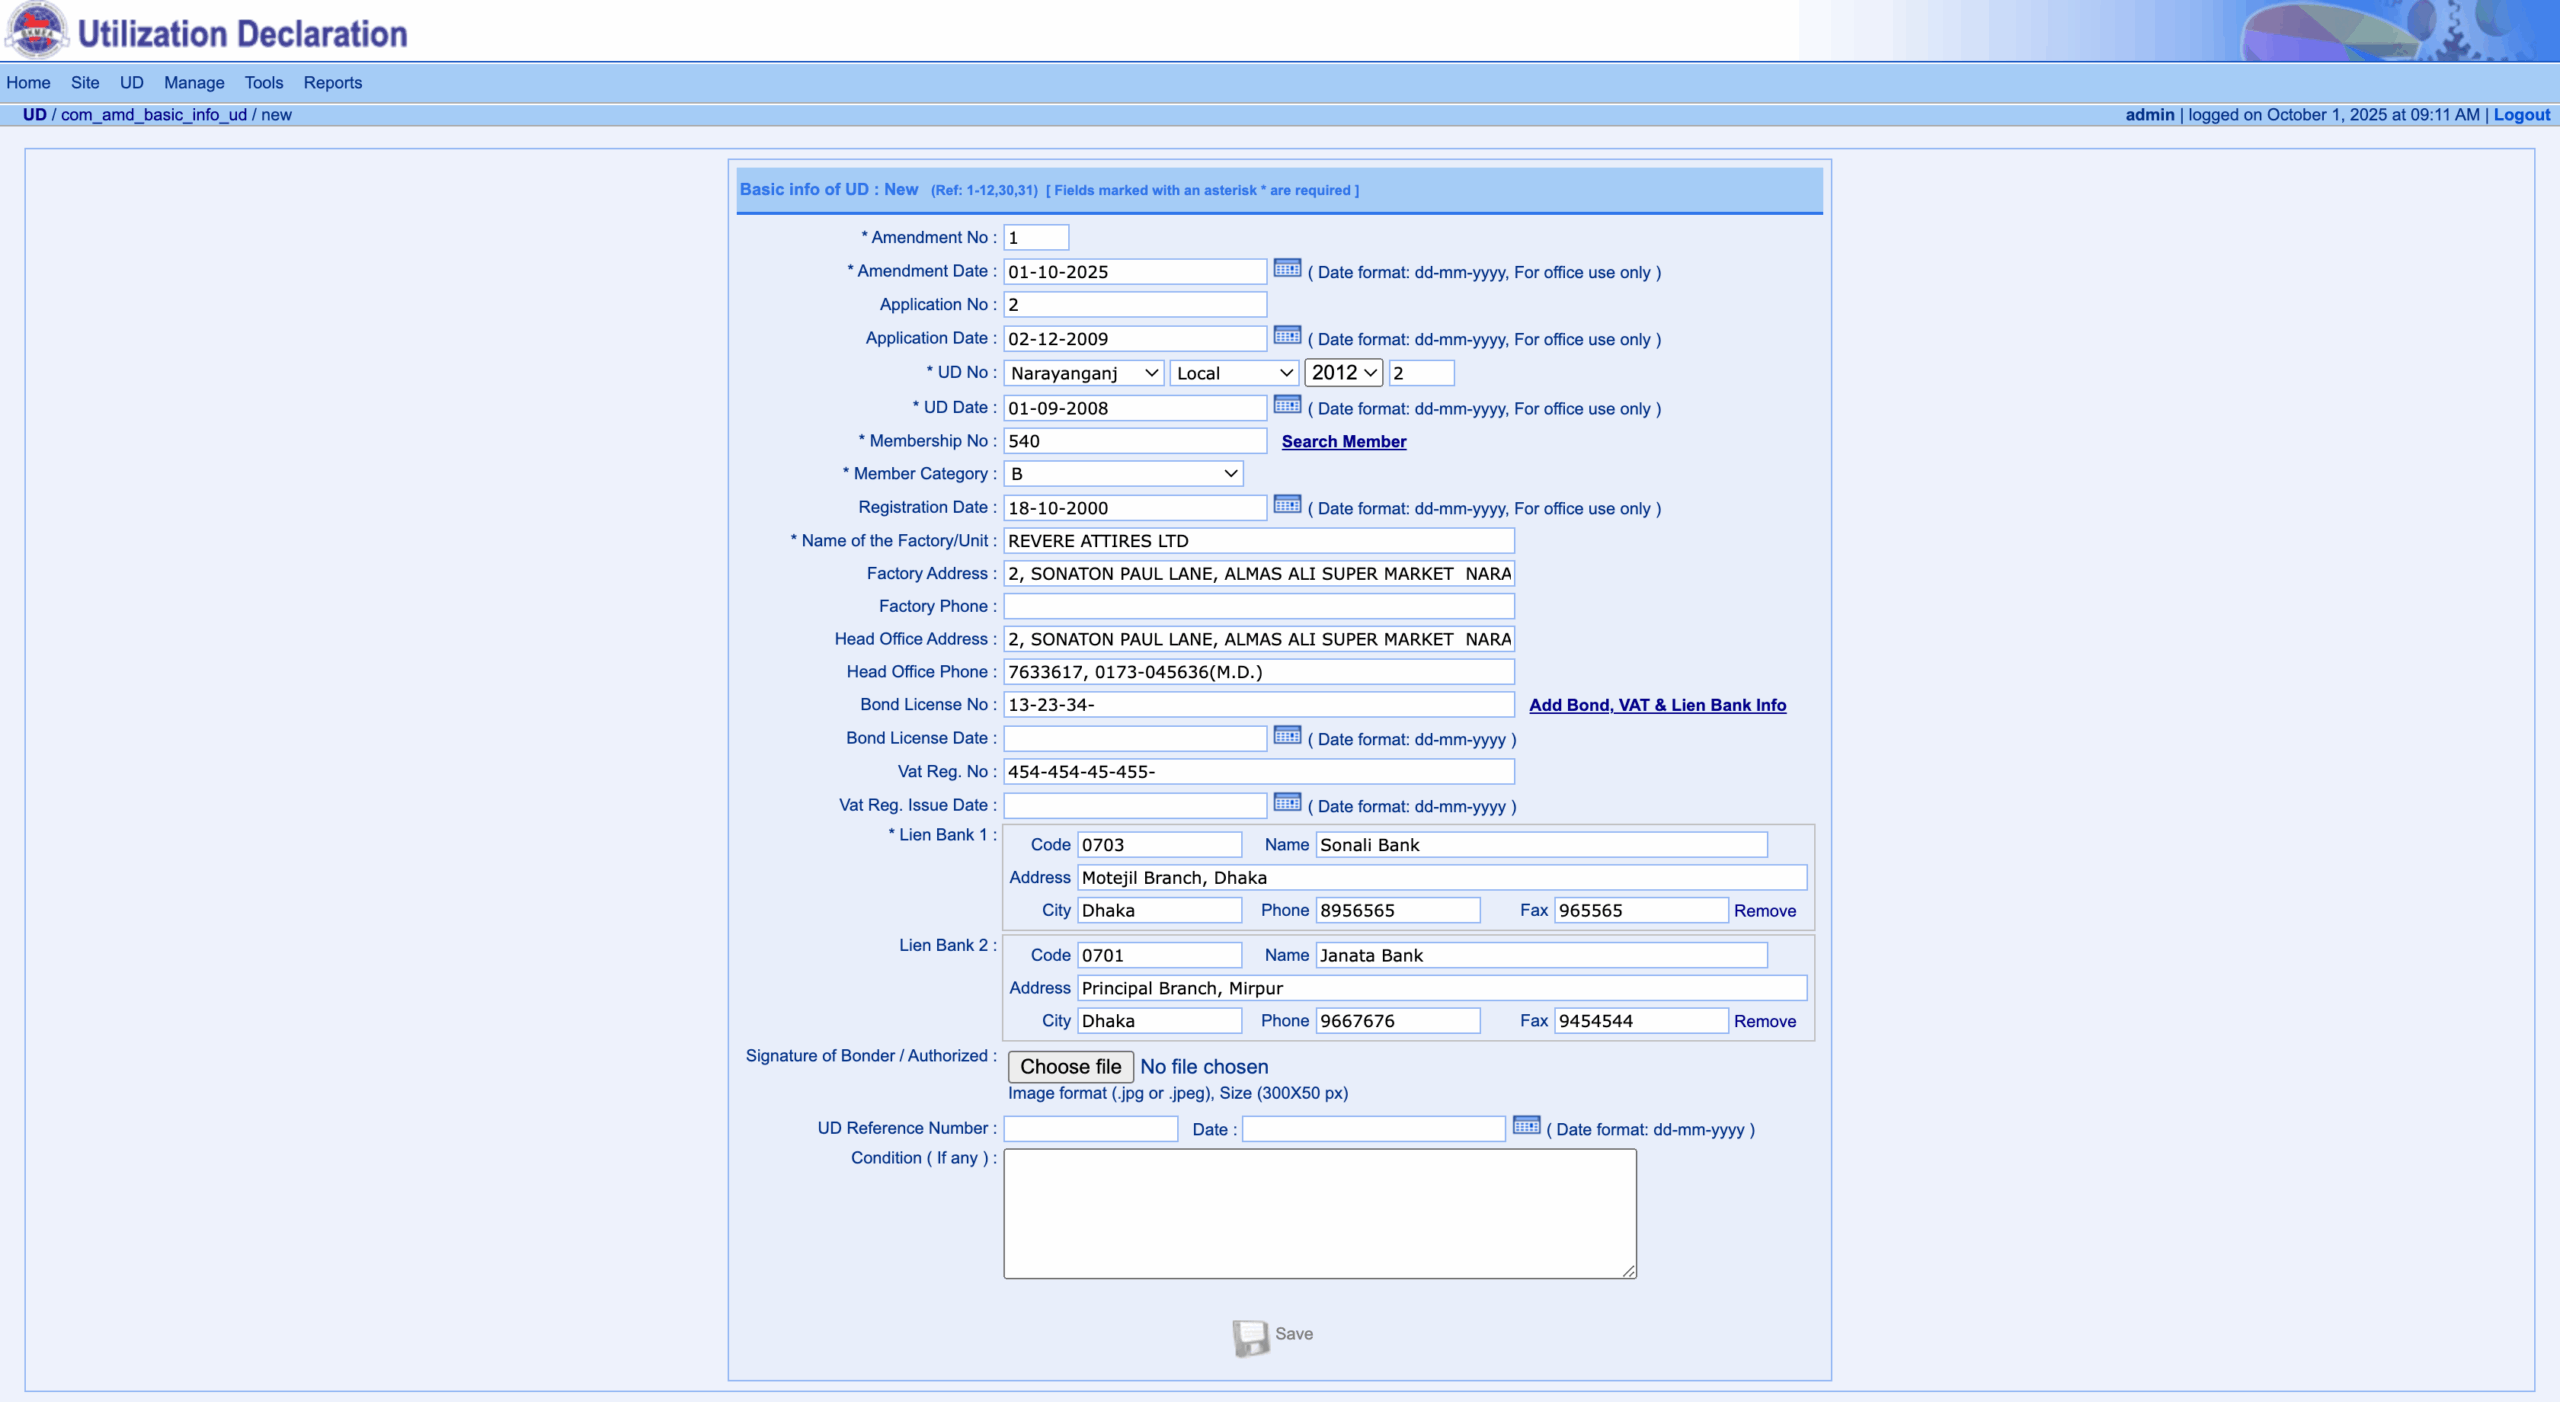Click the Condition (If any) text area

(1319, 1213)
